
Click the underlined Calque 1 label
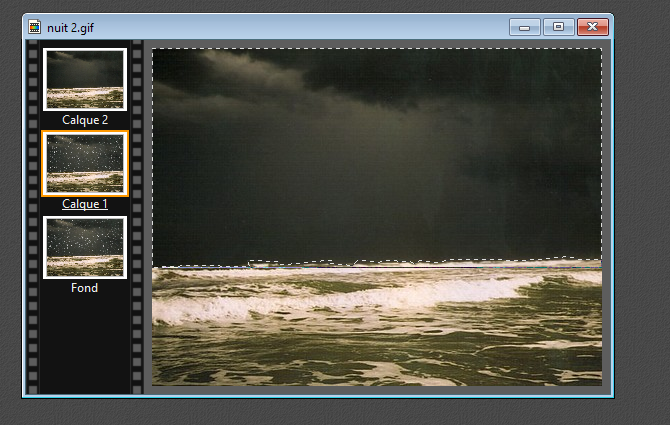click(x=85, y=204)
